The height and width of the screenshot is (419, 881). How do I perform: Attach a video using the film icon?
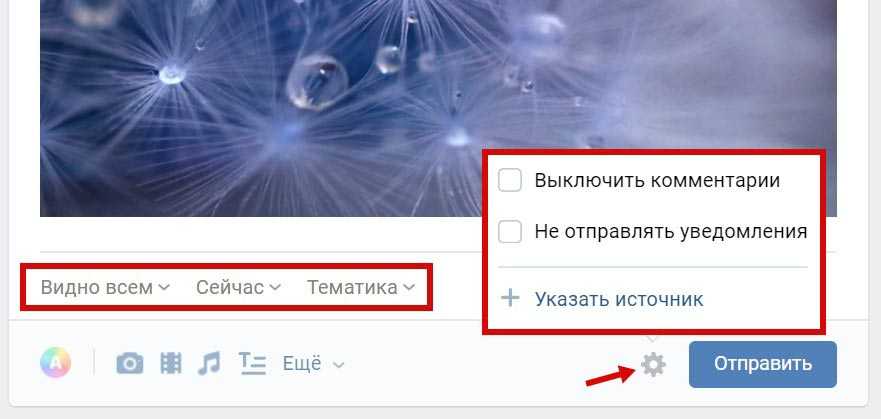(171, 363)
